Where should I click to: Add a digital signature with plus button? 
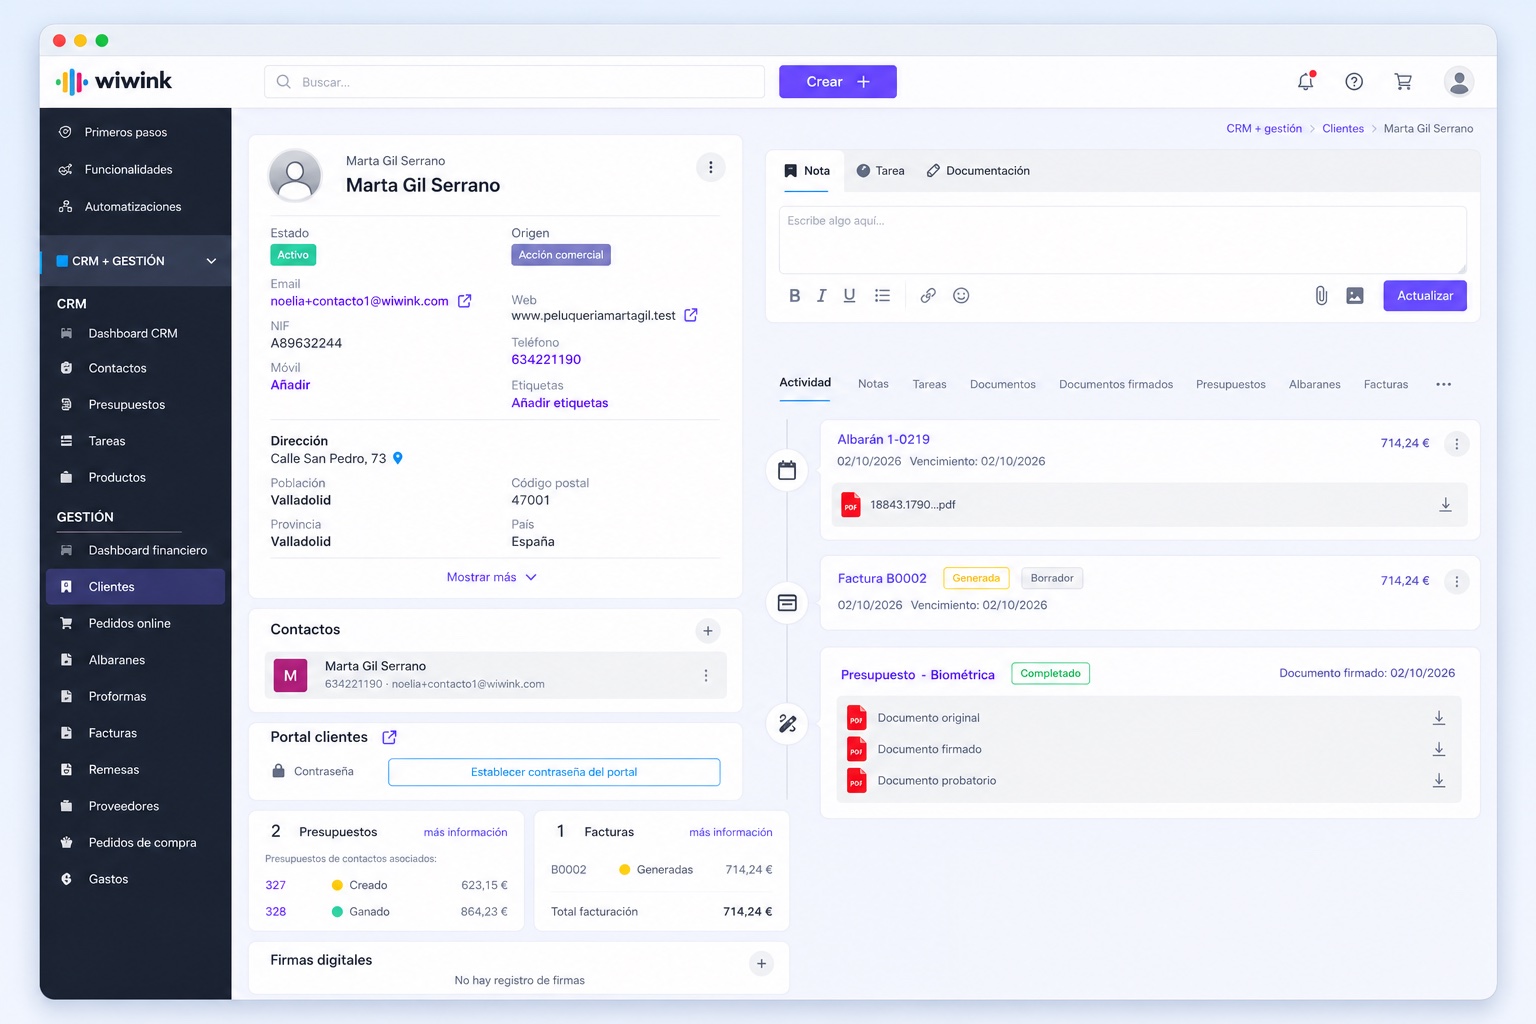point(762,964)
